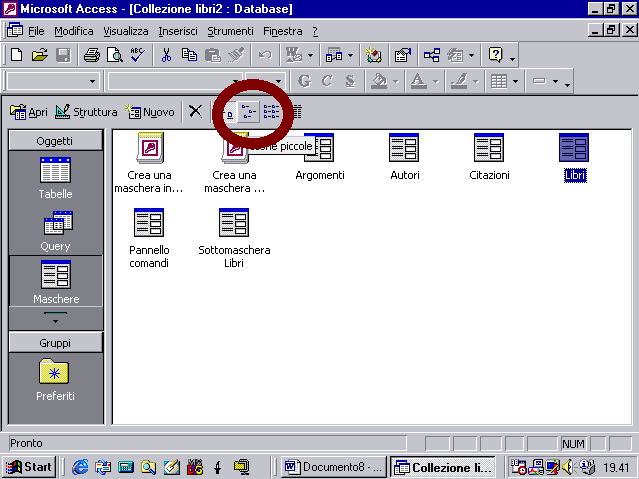639x479 pixels.
Task: Run the ABC spelling check icon
Action: [138, 55]
